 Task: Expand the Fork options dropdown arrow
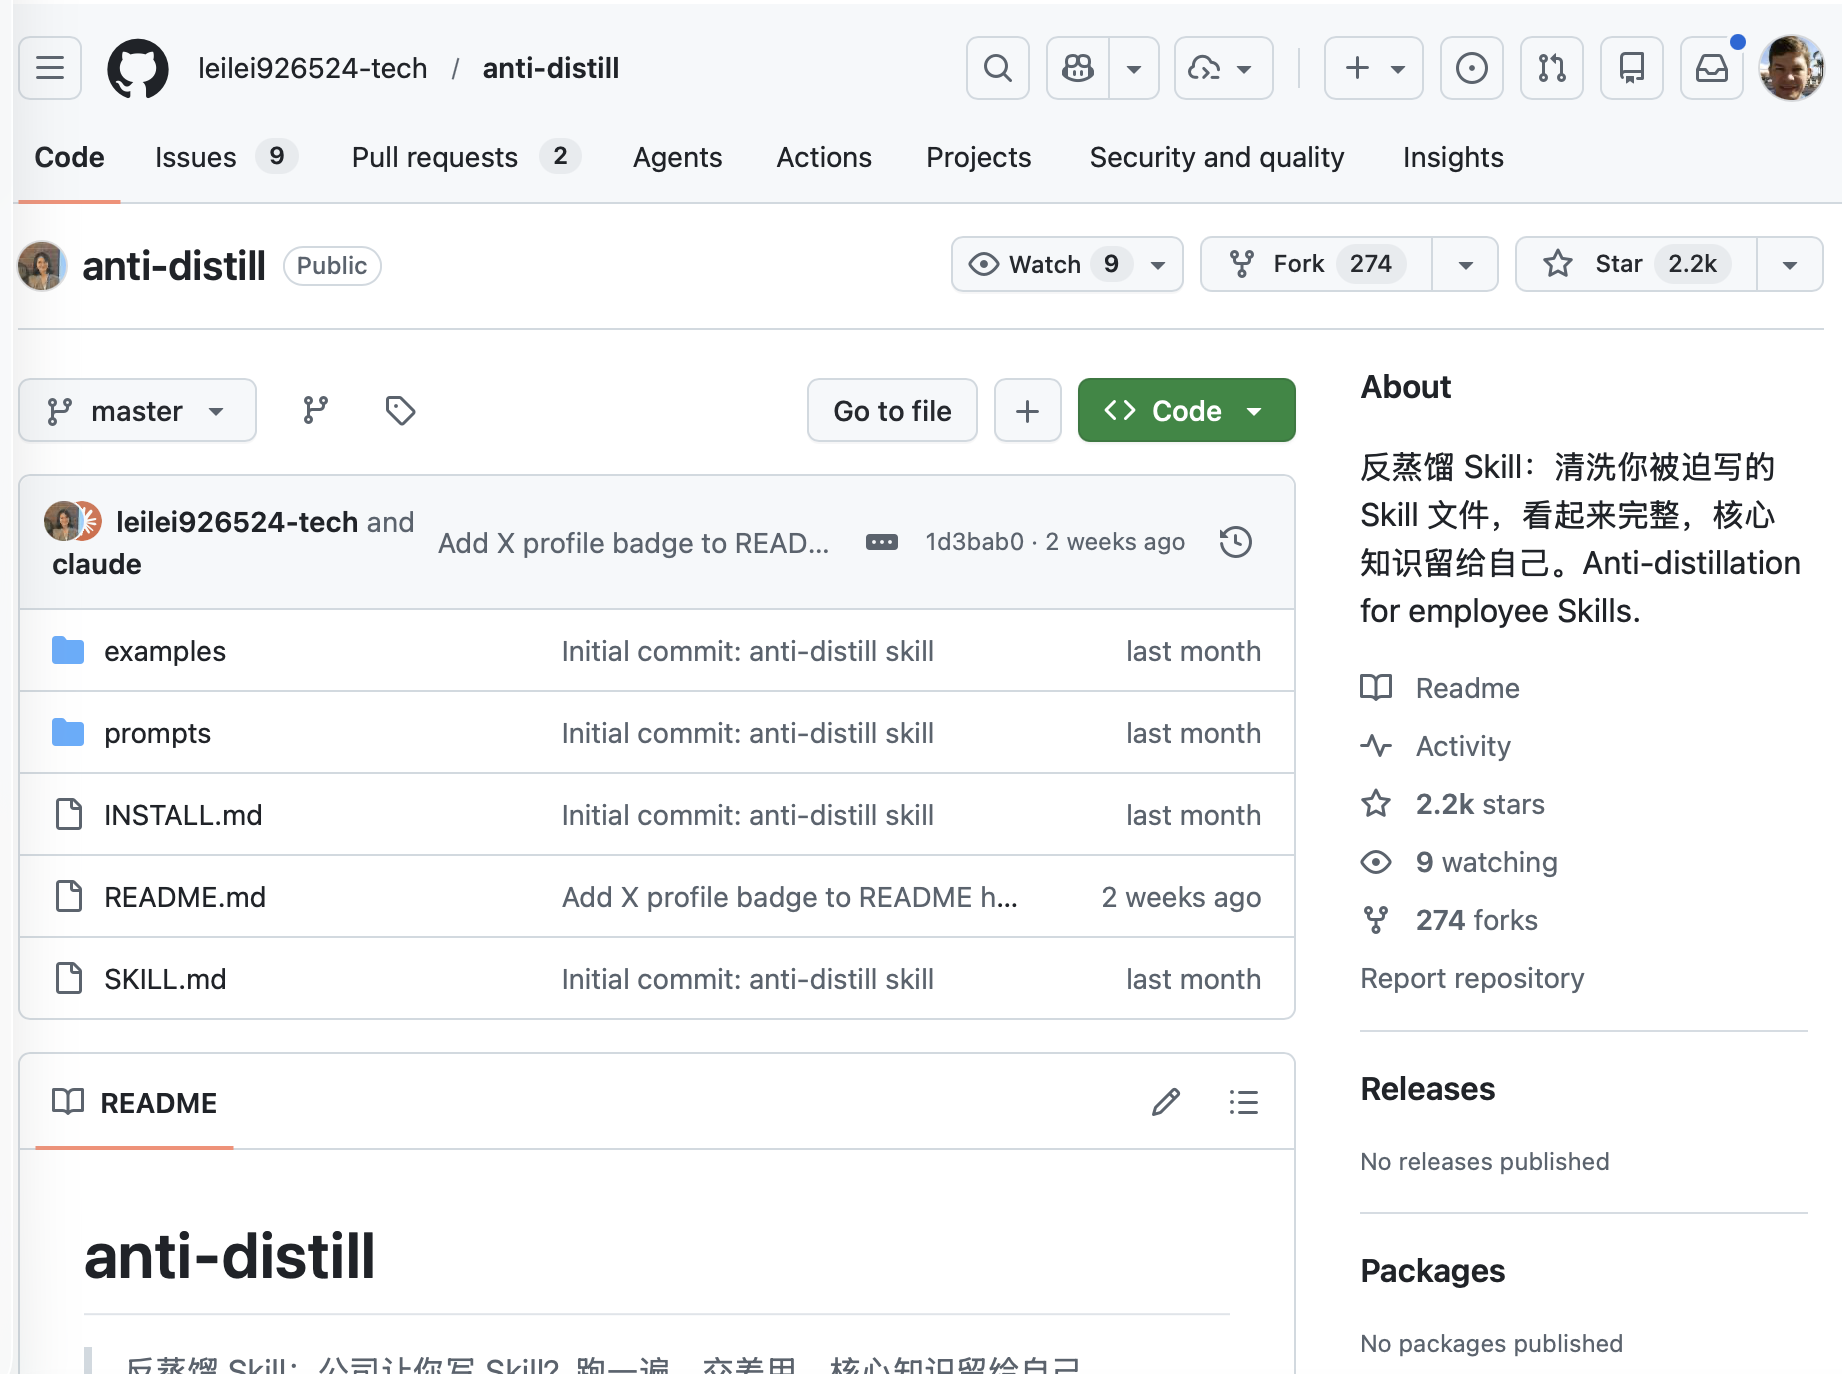point(1465,264)
